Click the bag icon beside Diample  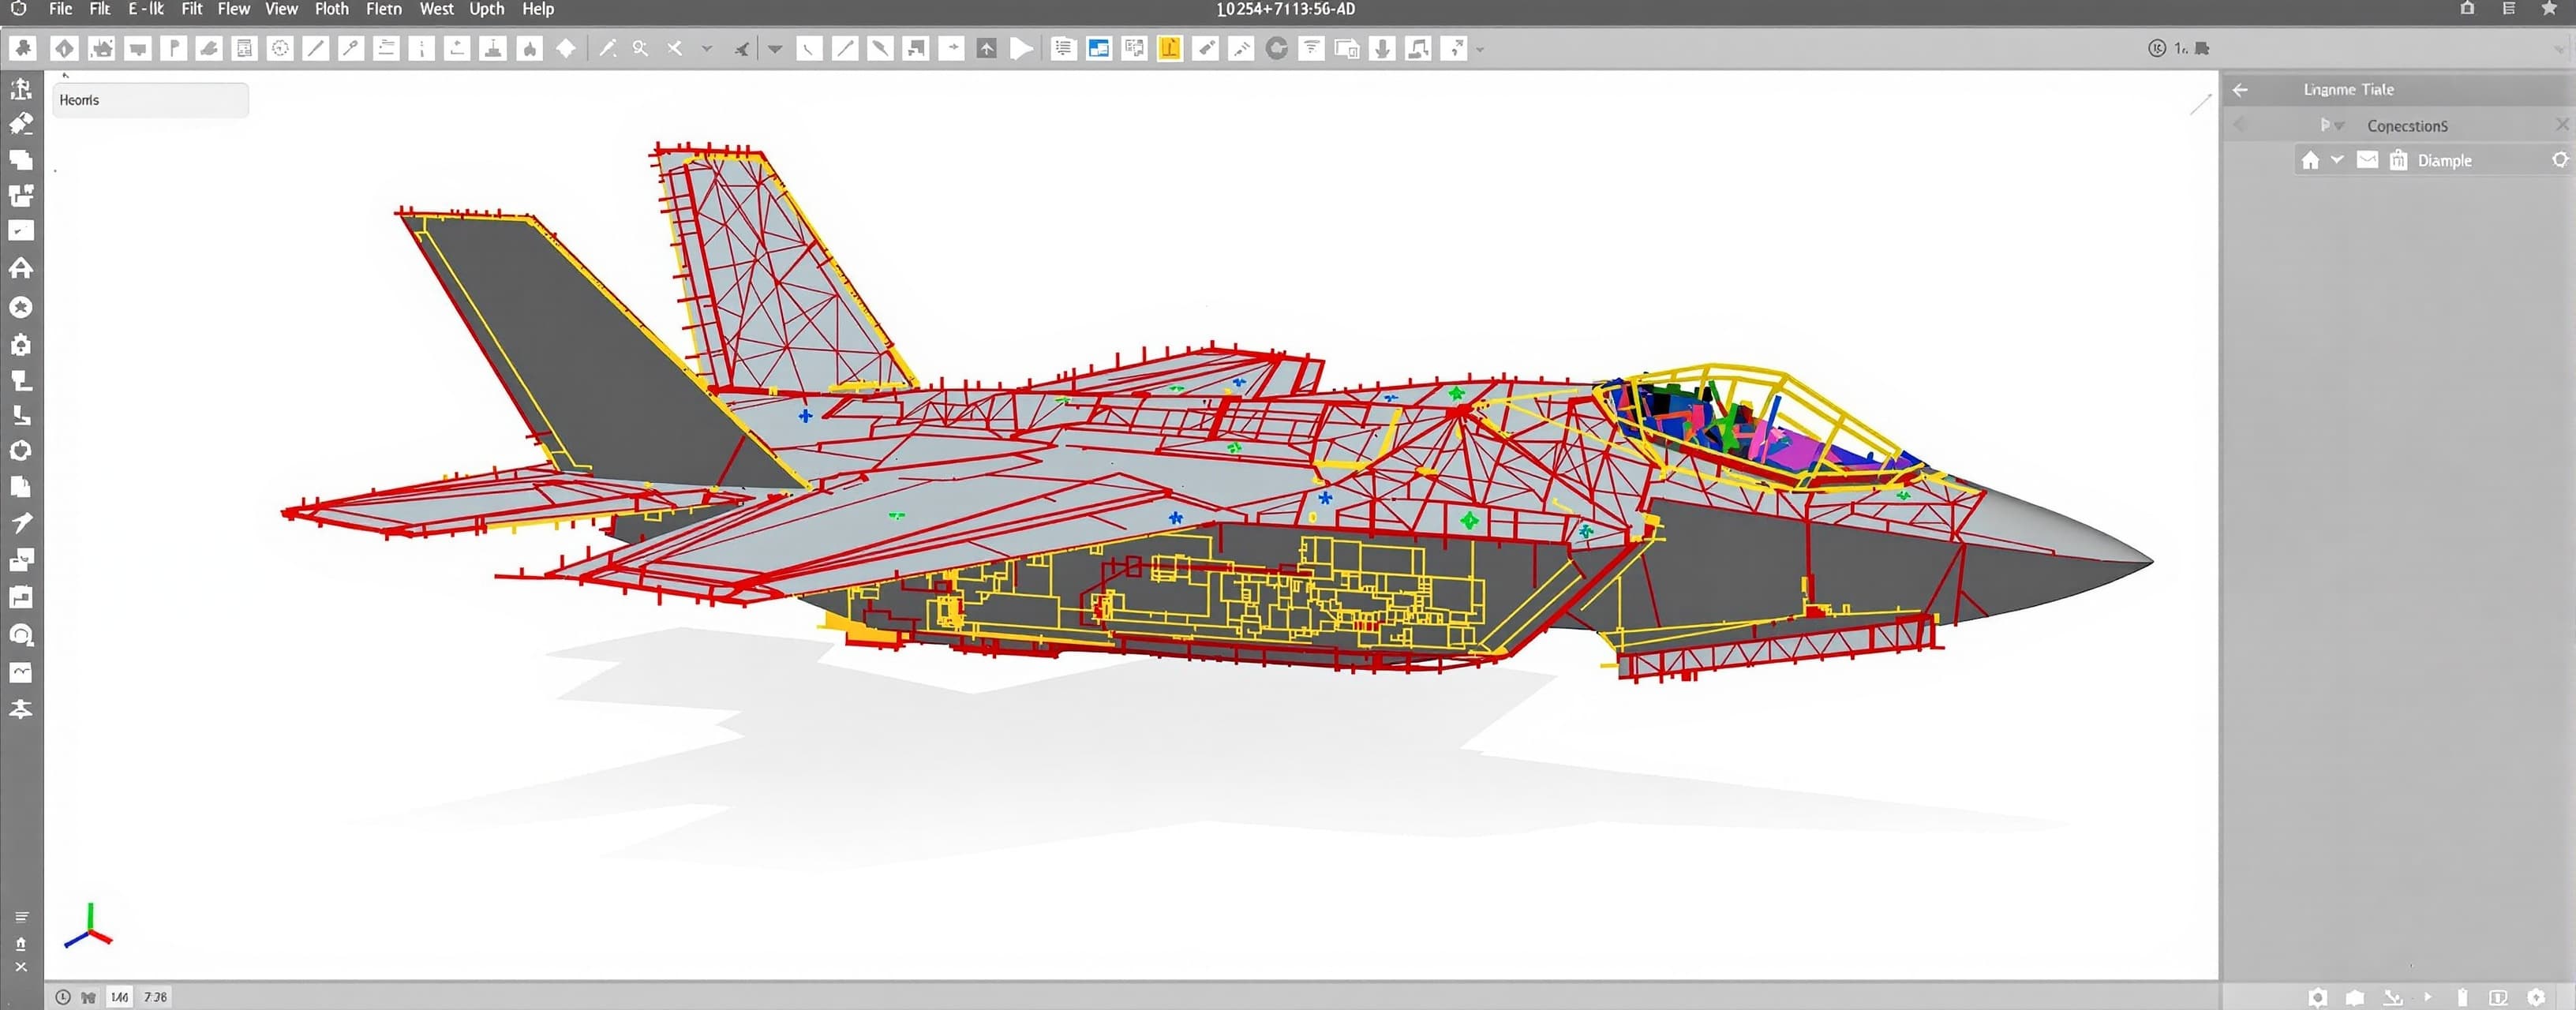tap(2398, 160)
